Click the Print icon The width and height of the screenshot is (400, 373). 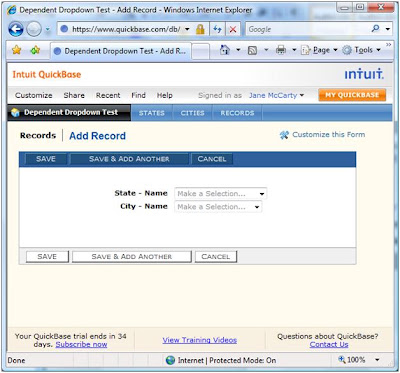pyautogui.click(x=281, y=50)
